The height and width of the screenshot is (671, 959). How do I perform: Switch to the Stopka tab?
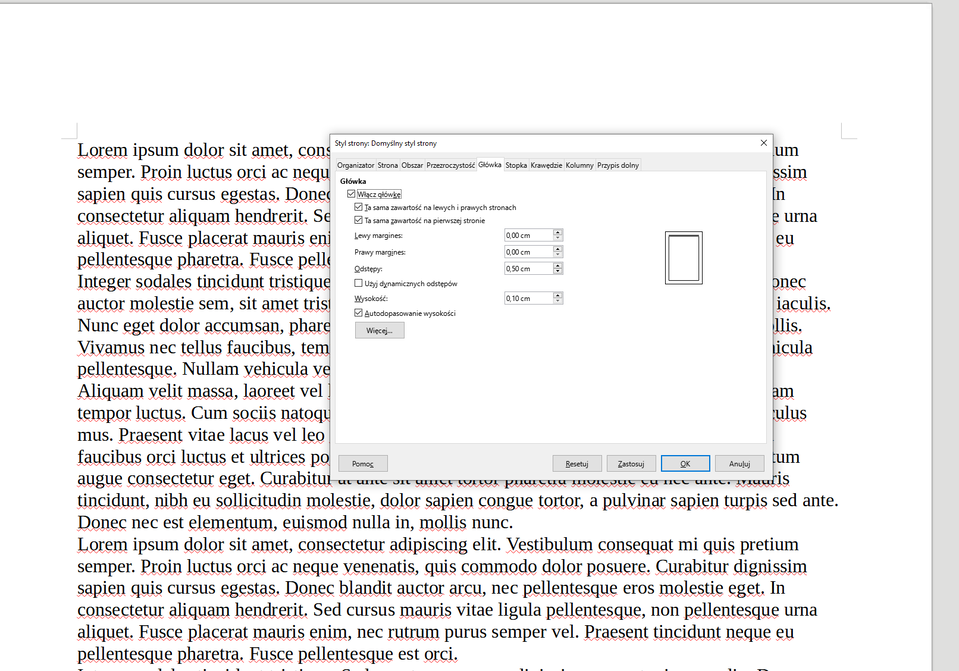tap(516, 165)
